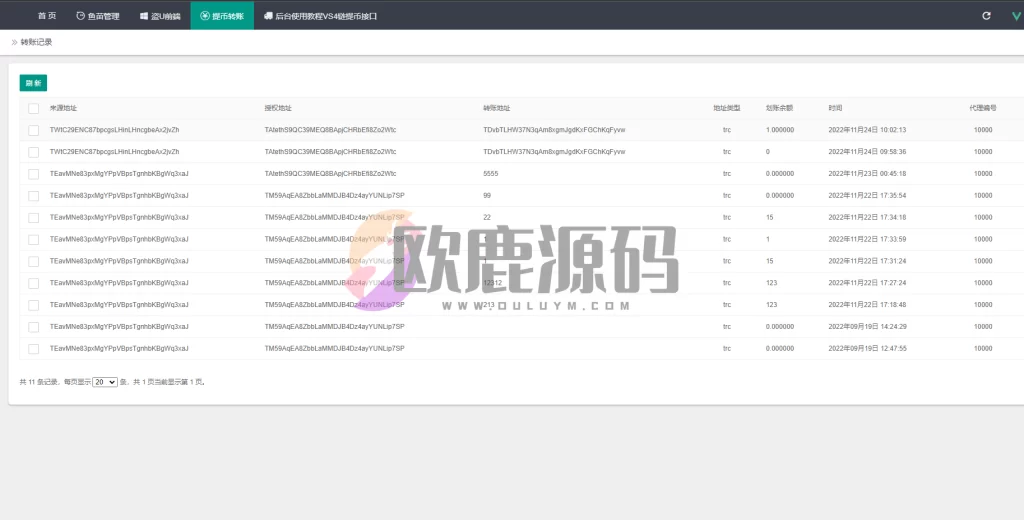Toggle the select-all checkbox in the table header

point(33,108)
